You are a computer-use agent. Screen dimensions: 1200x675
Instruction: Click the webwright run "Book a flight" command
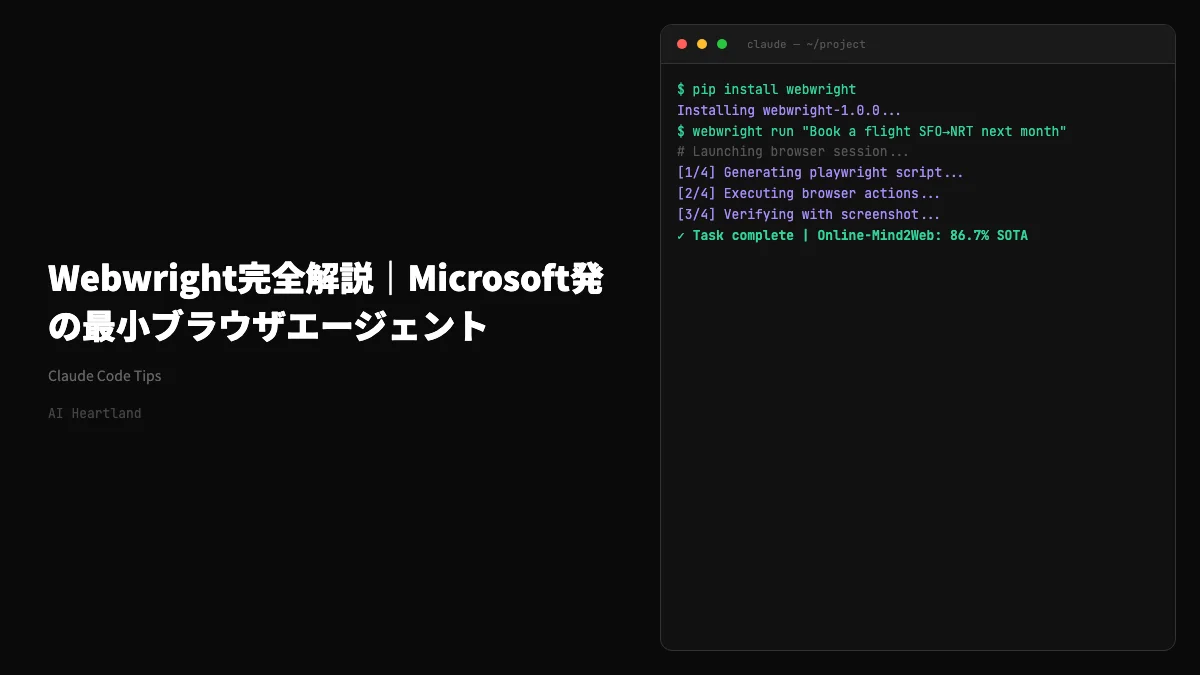872,131
